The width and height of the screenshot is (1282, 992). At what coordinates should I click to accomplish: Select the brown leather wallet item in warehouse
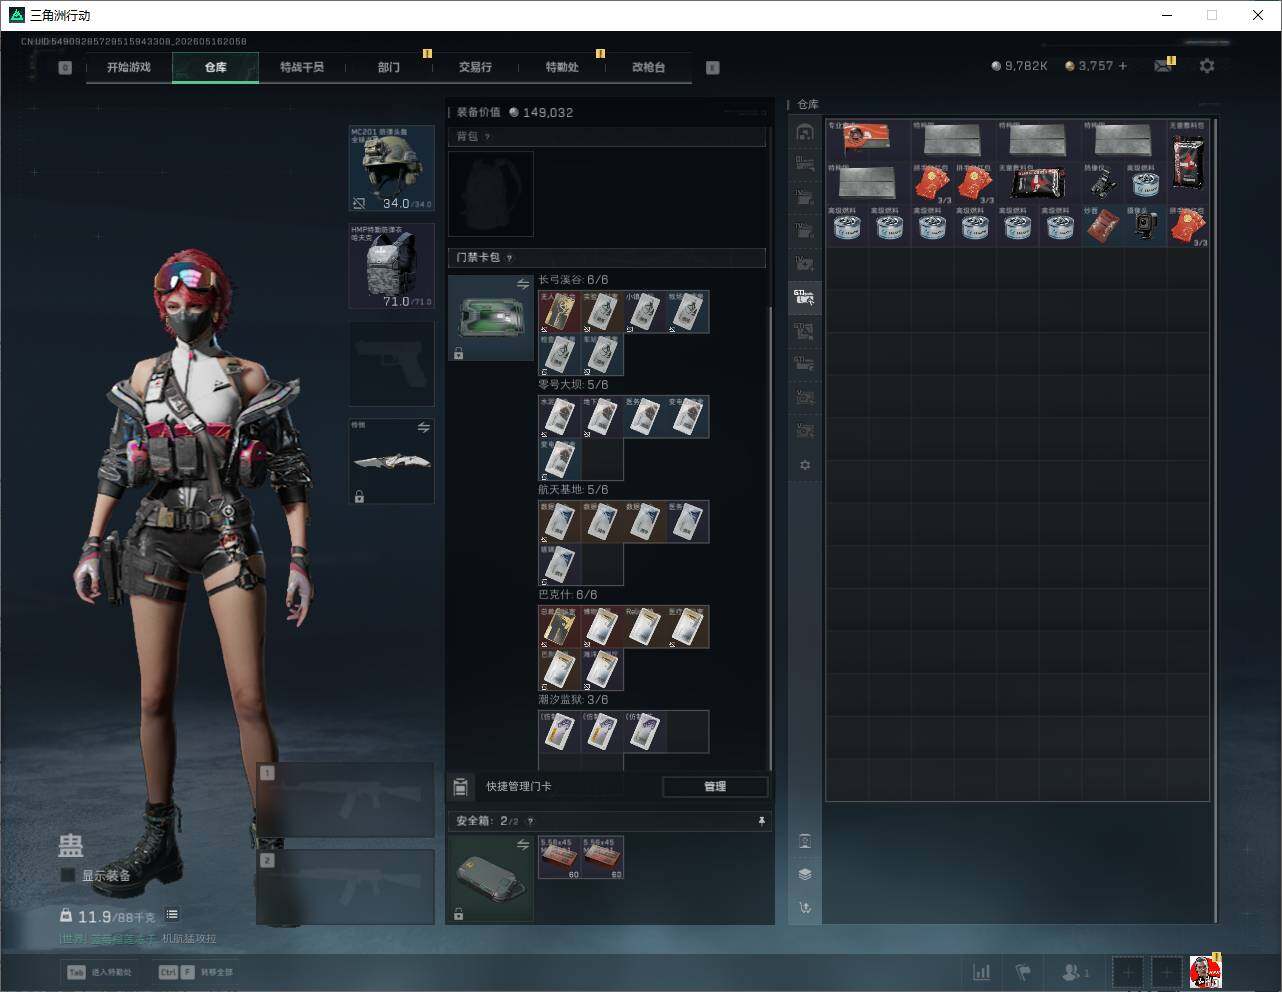[x=1104, y=226]
